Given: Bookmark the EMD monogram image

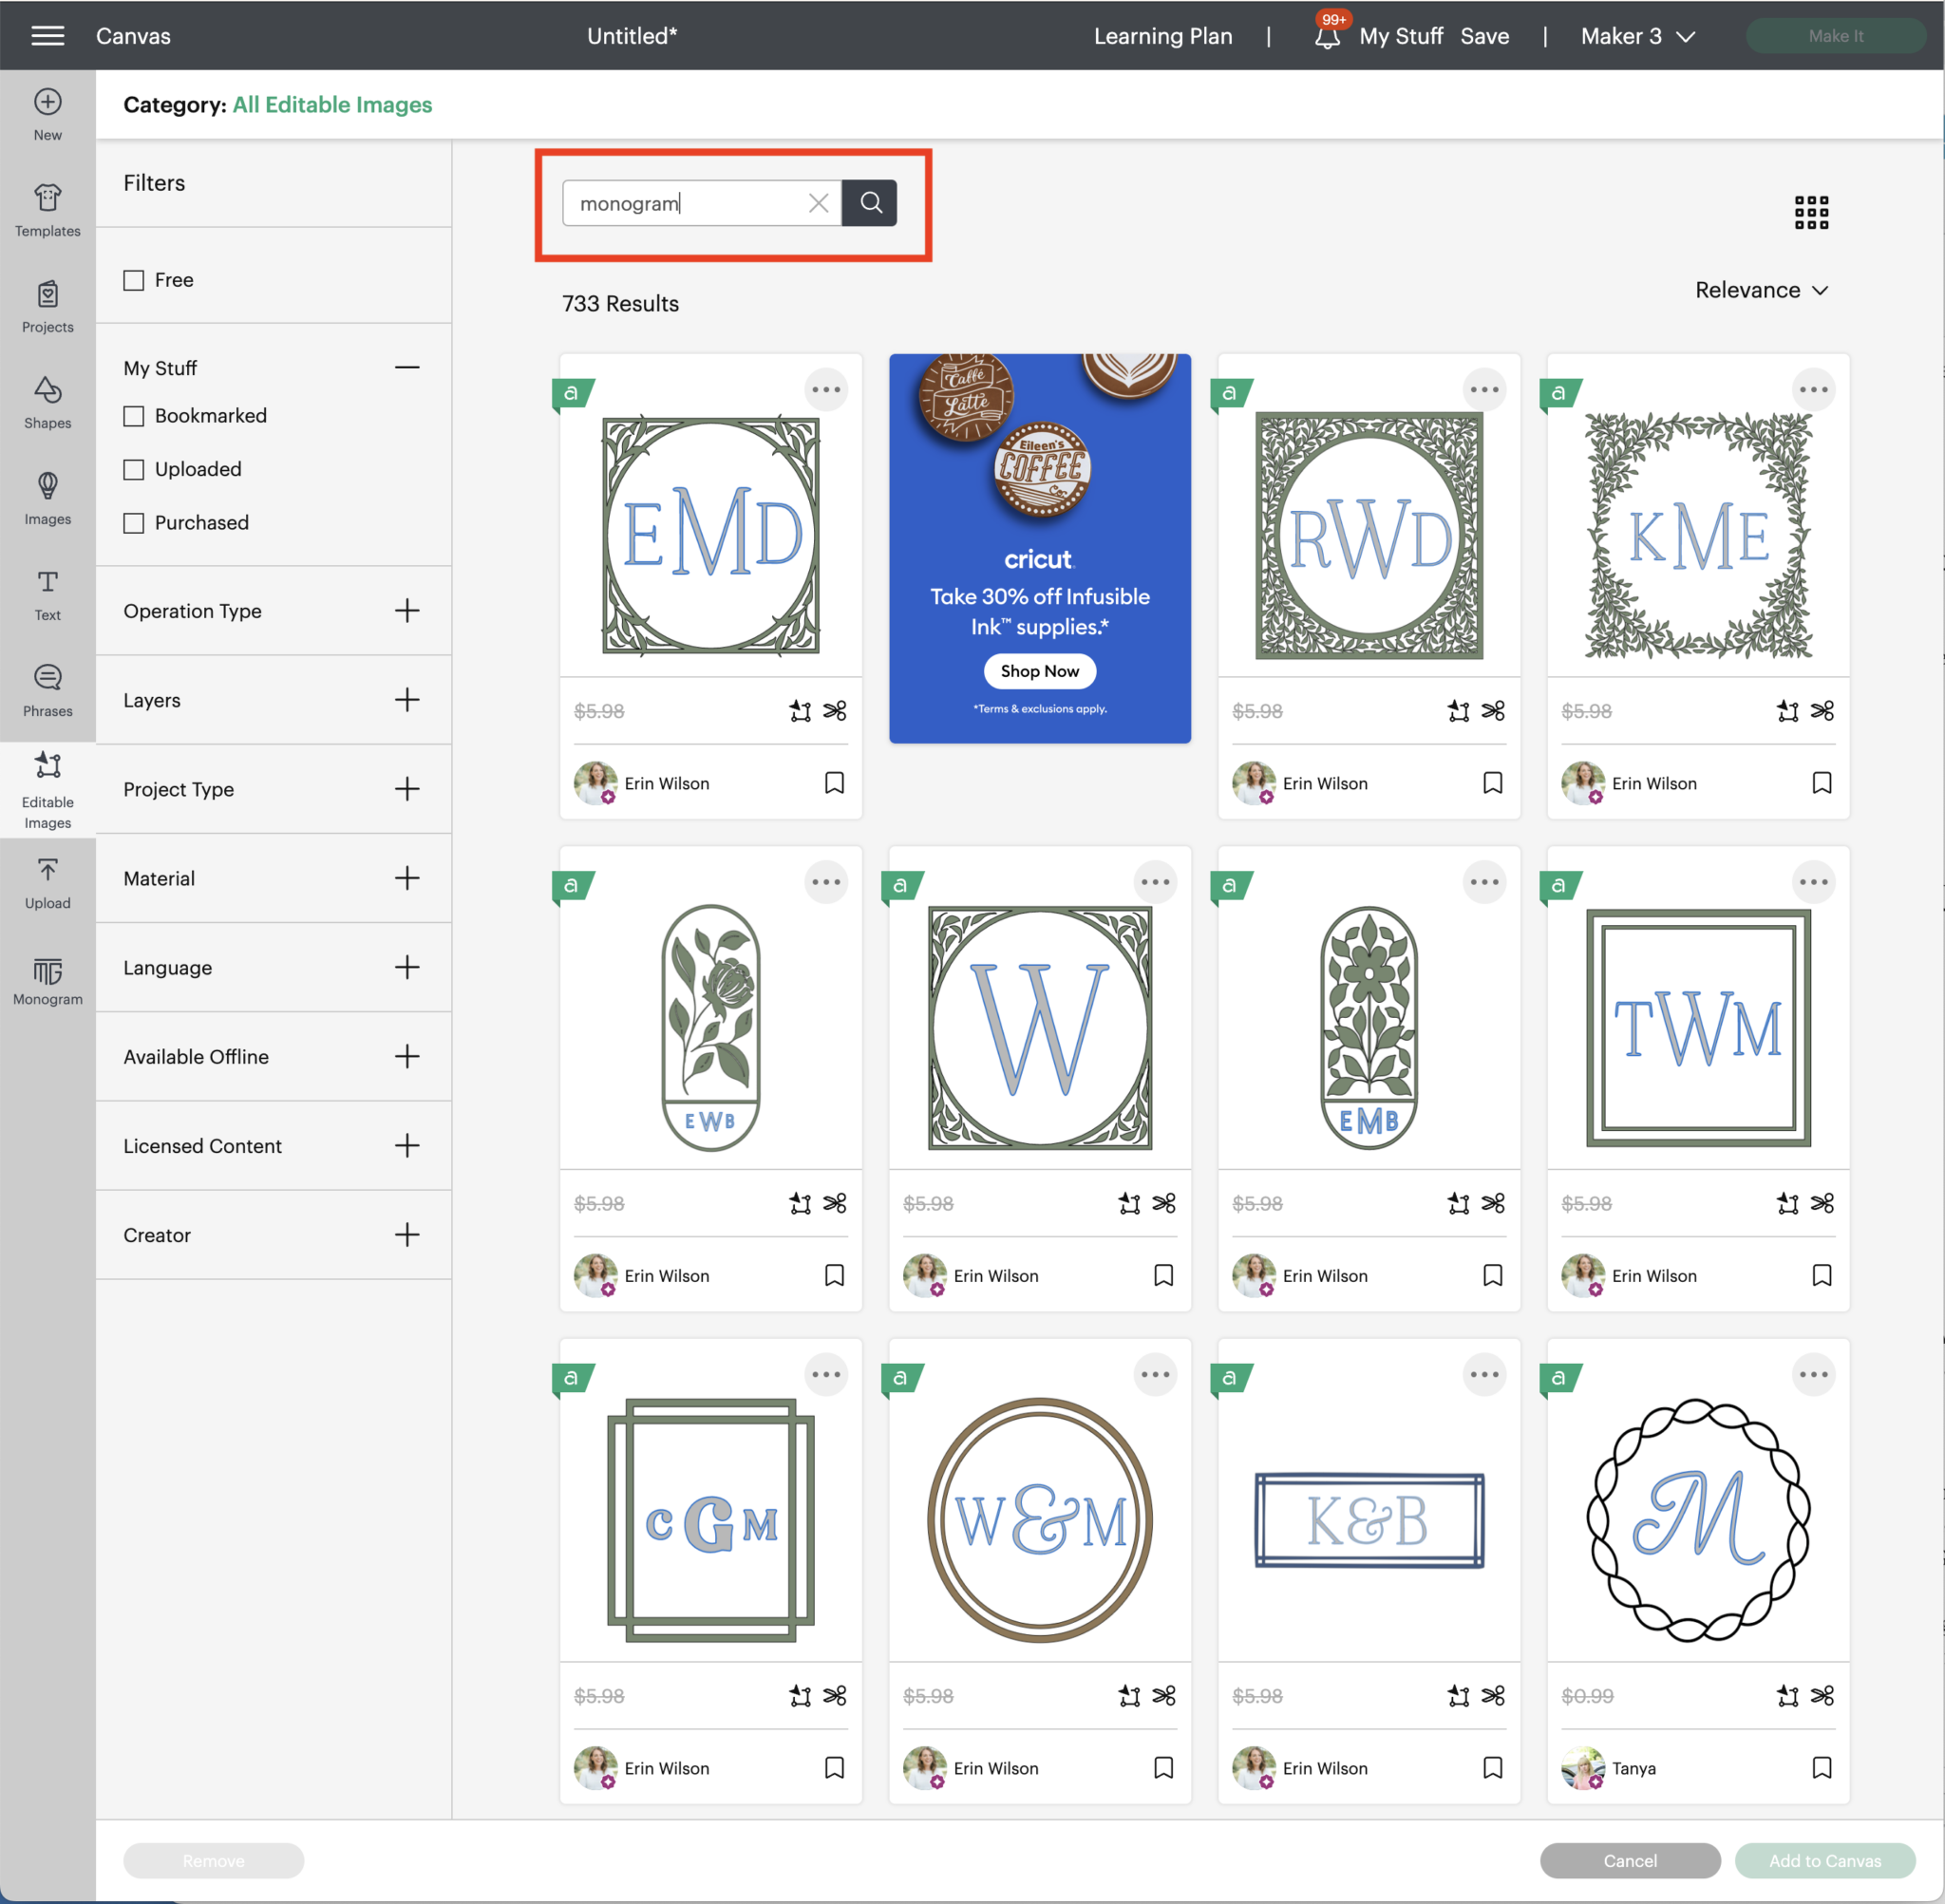Looking at the screenshot, I should click(x=834, y=783).
